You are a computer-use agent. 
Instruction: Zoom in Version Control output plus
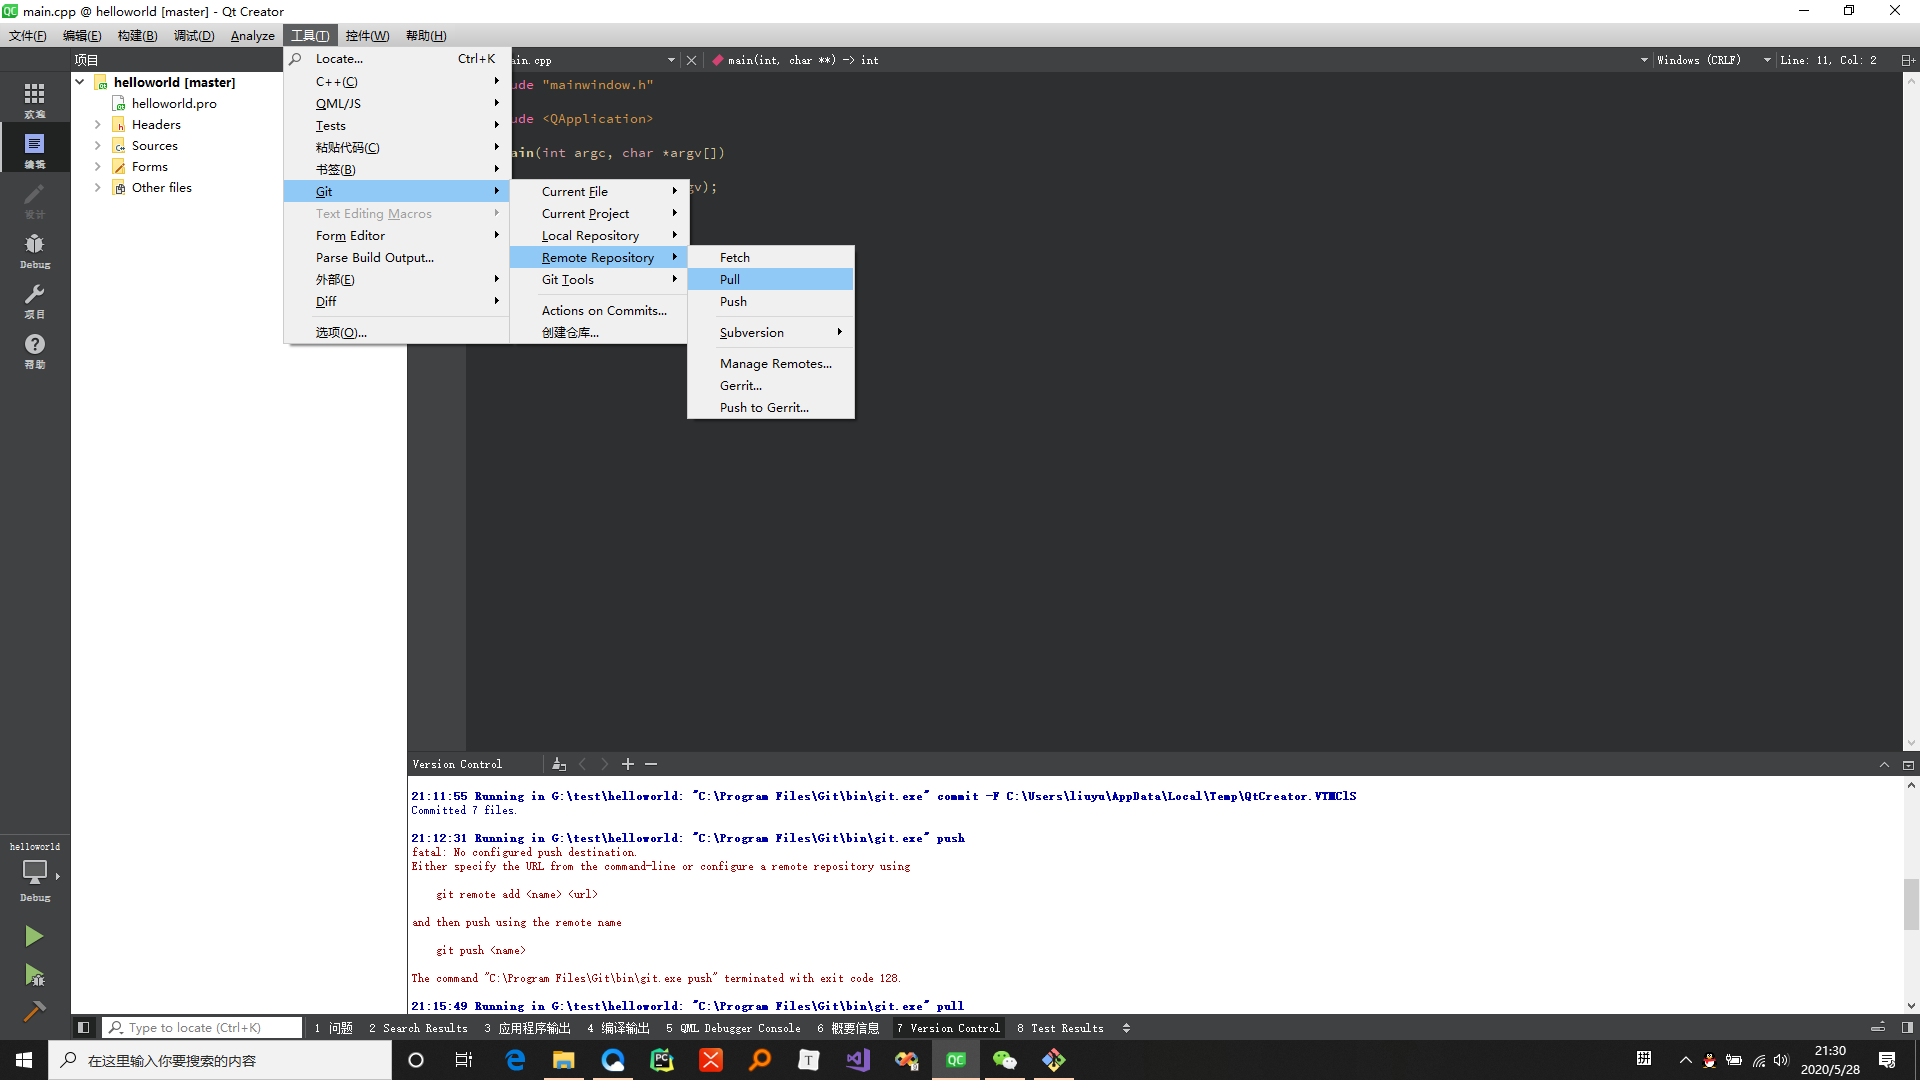[x=628, y=764]
